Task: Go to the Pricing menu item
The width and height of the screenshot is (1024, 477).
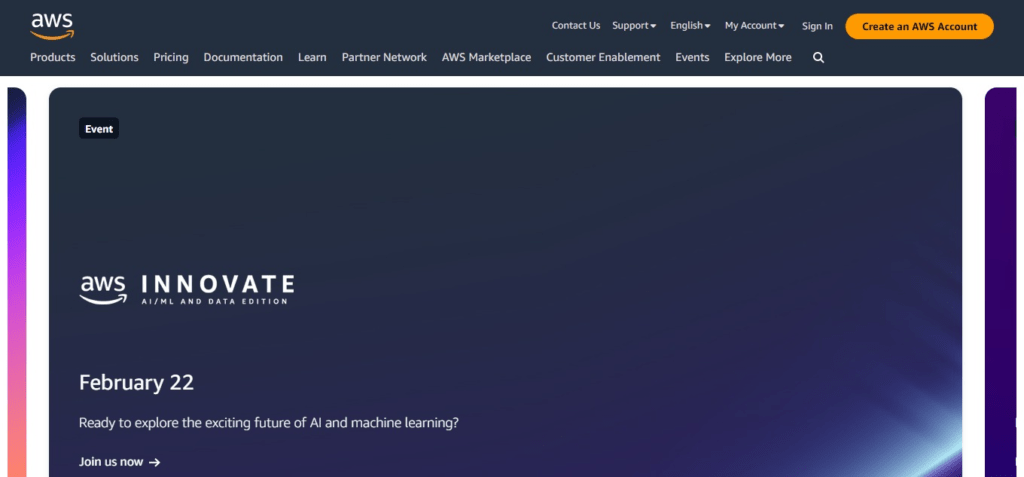Action: tap(171, 58)
